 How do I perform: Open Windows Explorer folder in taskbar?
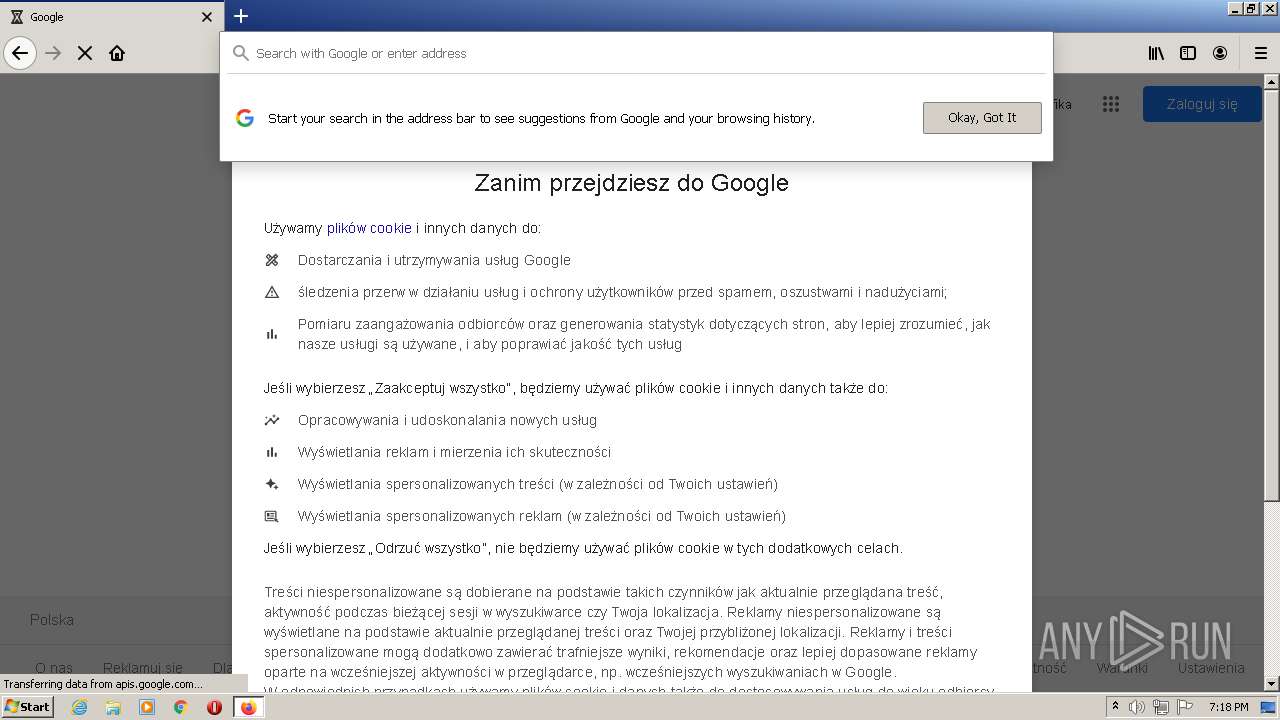point(113,707)
